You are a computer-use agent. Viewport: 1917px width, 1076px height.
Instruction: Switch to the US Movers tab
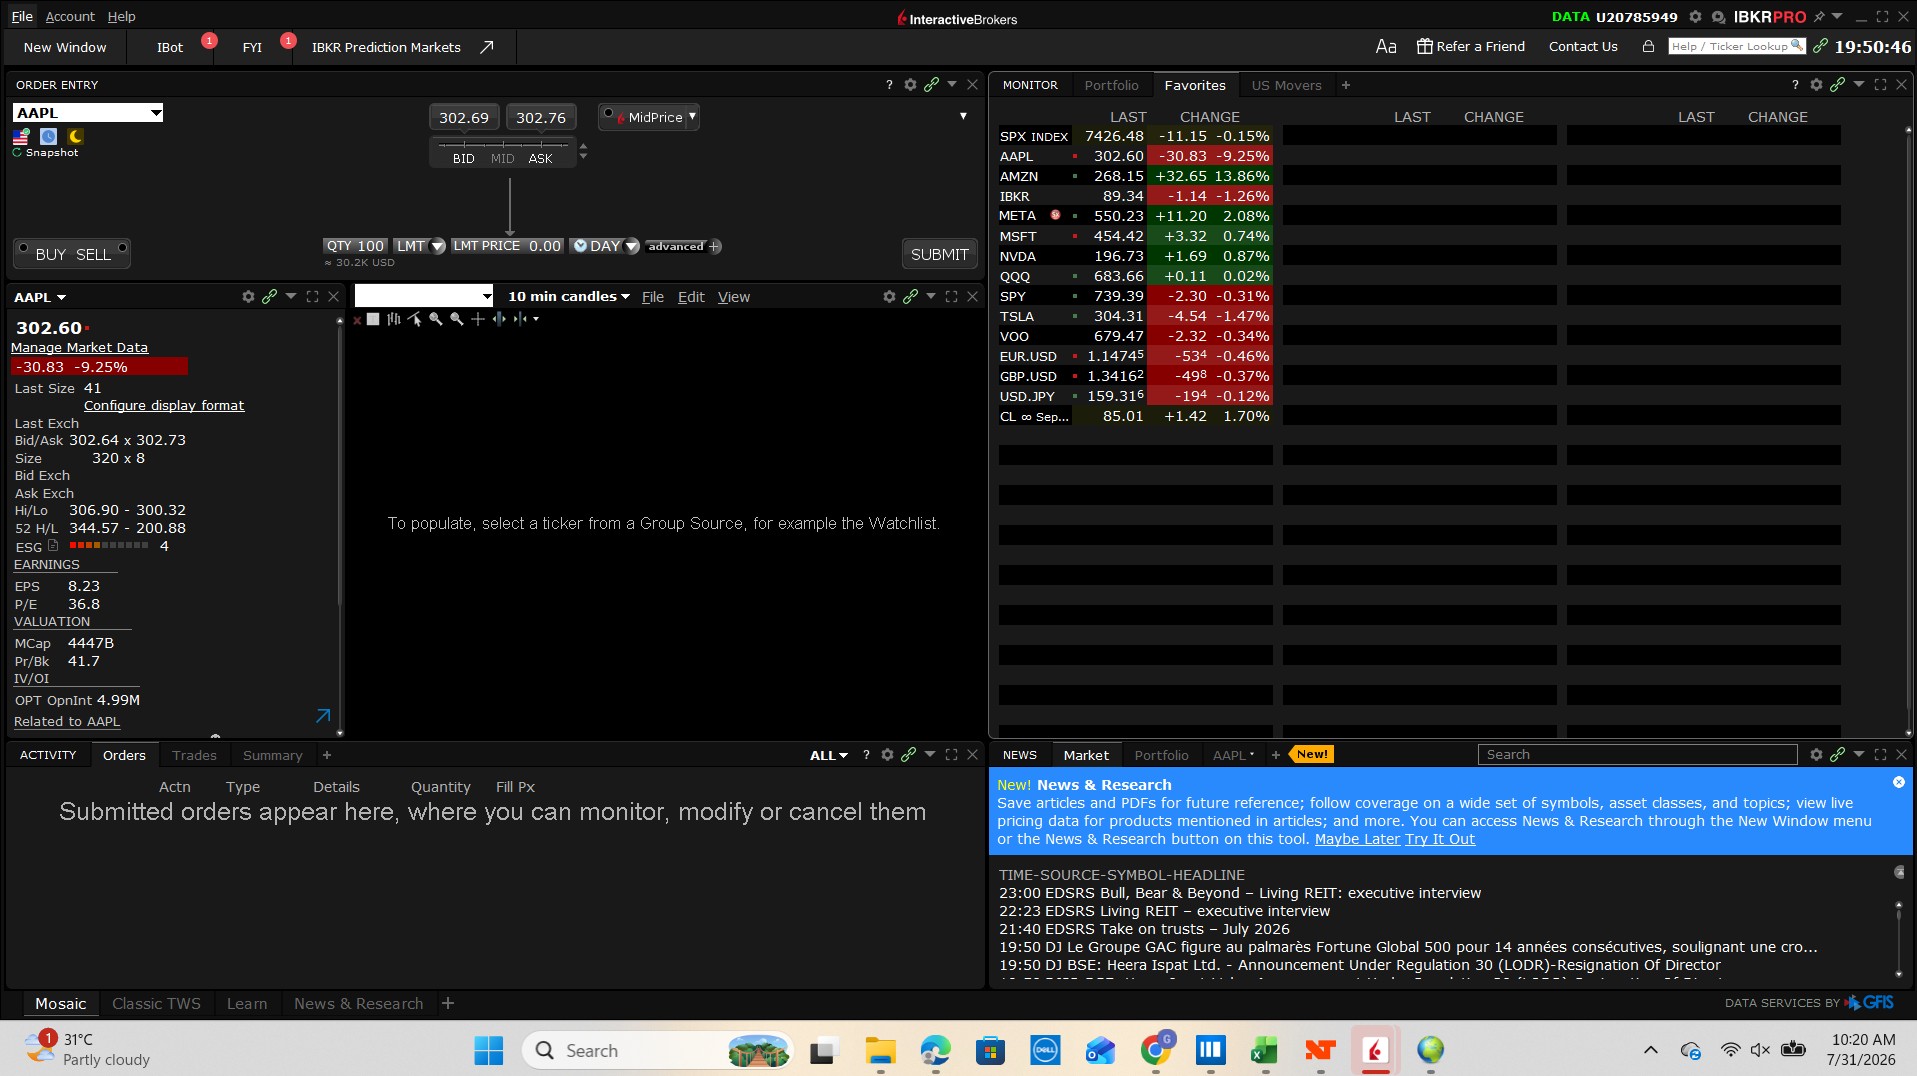click(1286, 85)
